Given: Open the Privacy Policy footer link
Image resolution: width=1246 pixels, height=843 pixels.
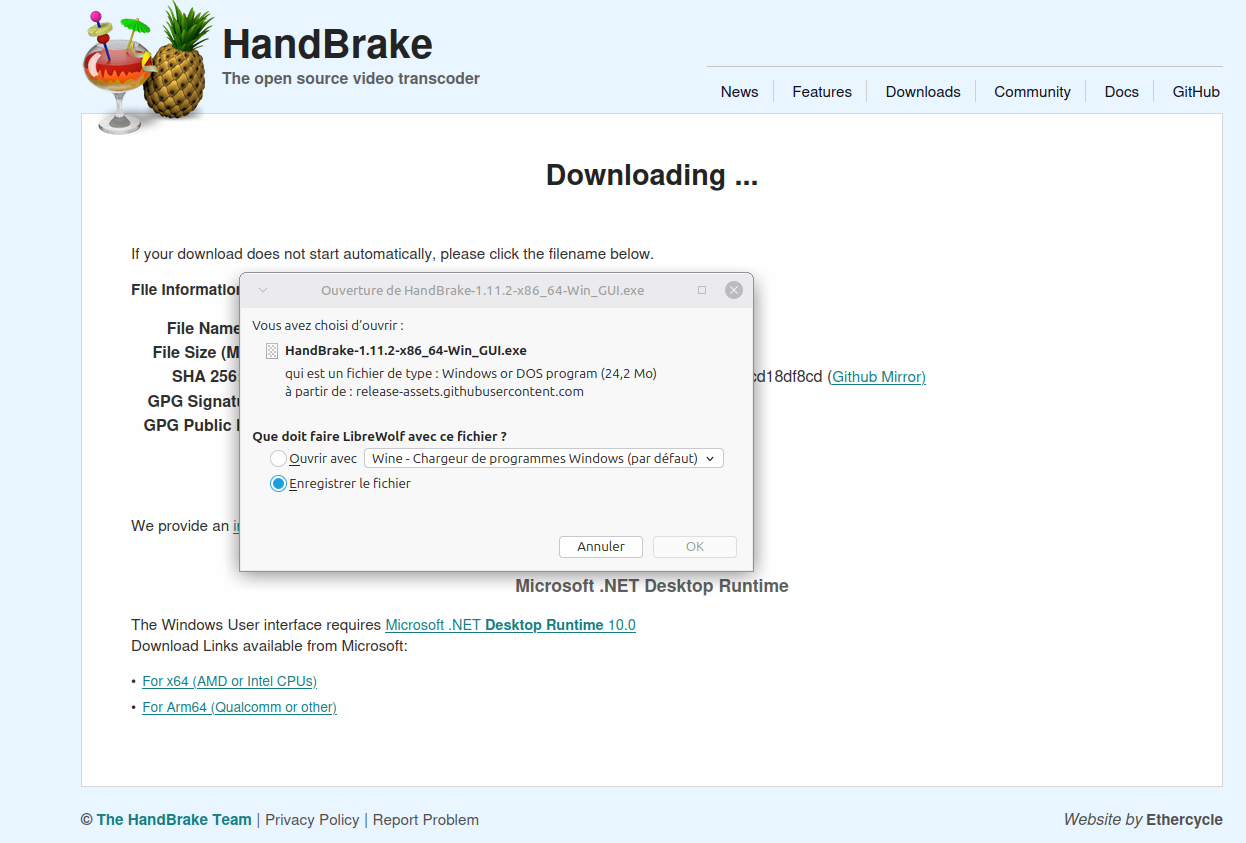Looking at the screenshot, I should (x=312, y=819).
